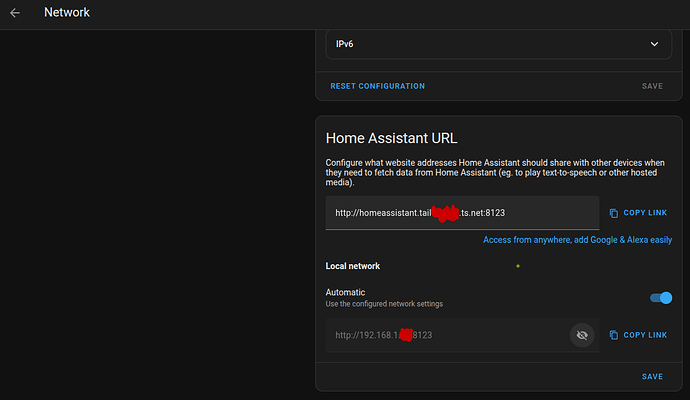Open Access from anywhere Google & Alexa link
Screen dimensions: 690x400
tap(577, 240)
